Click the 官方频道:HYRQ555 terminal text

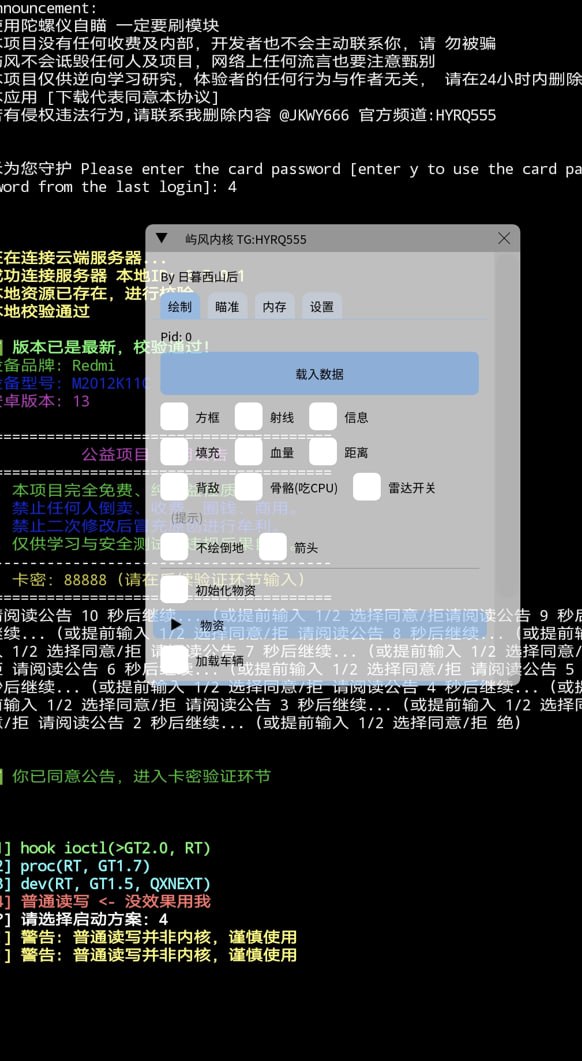click(427, 115)
